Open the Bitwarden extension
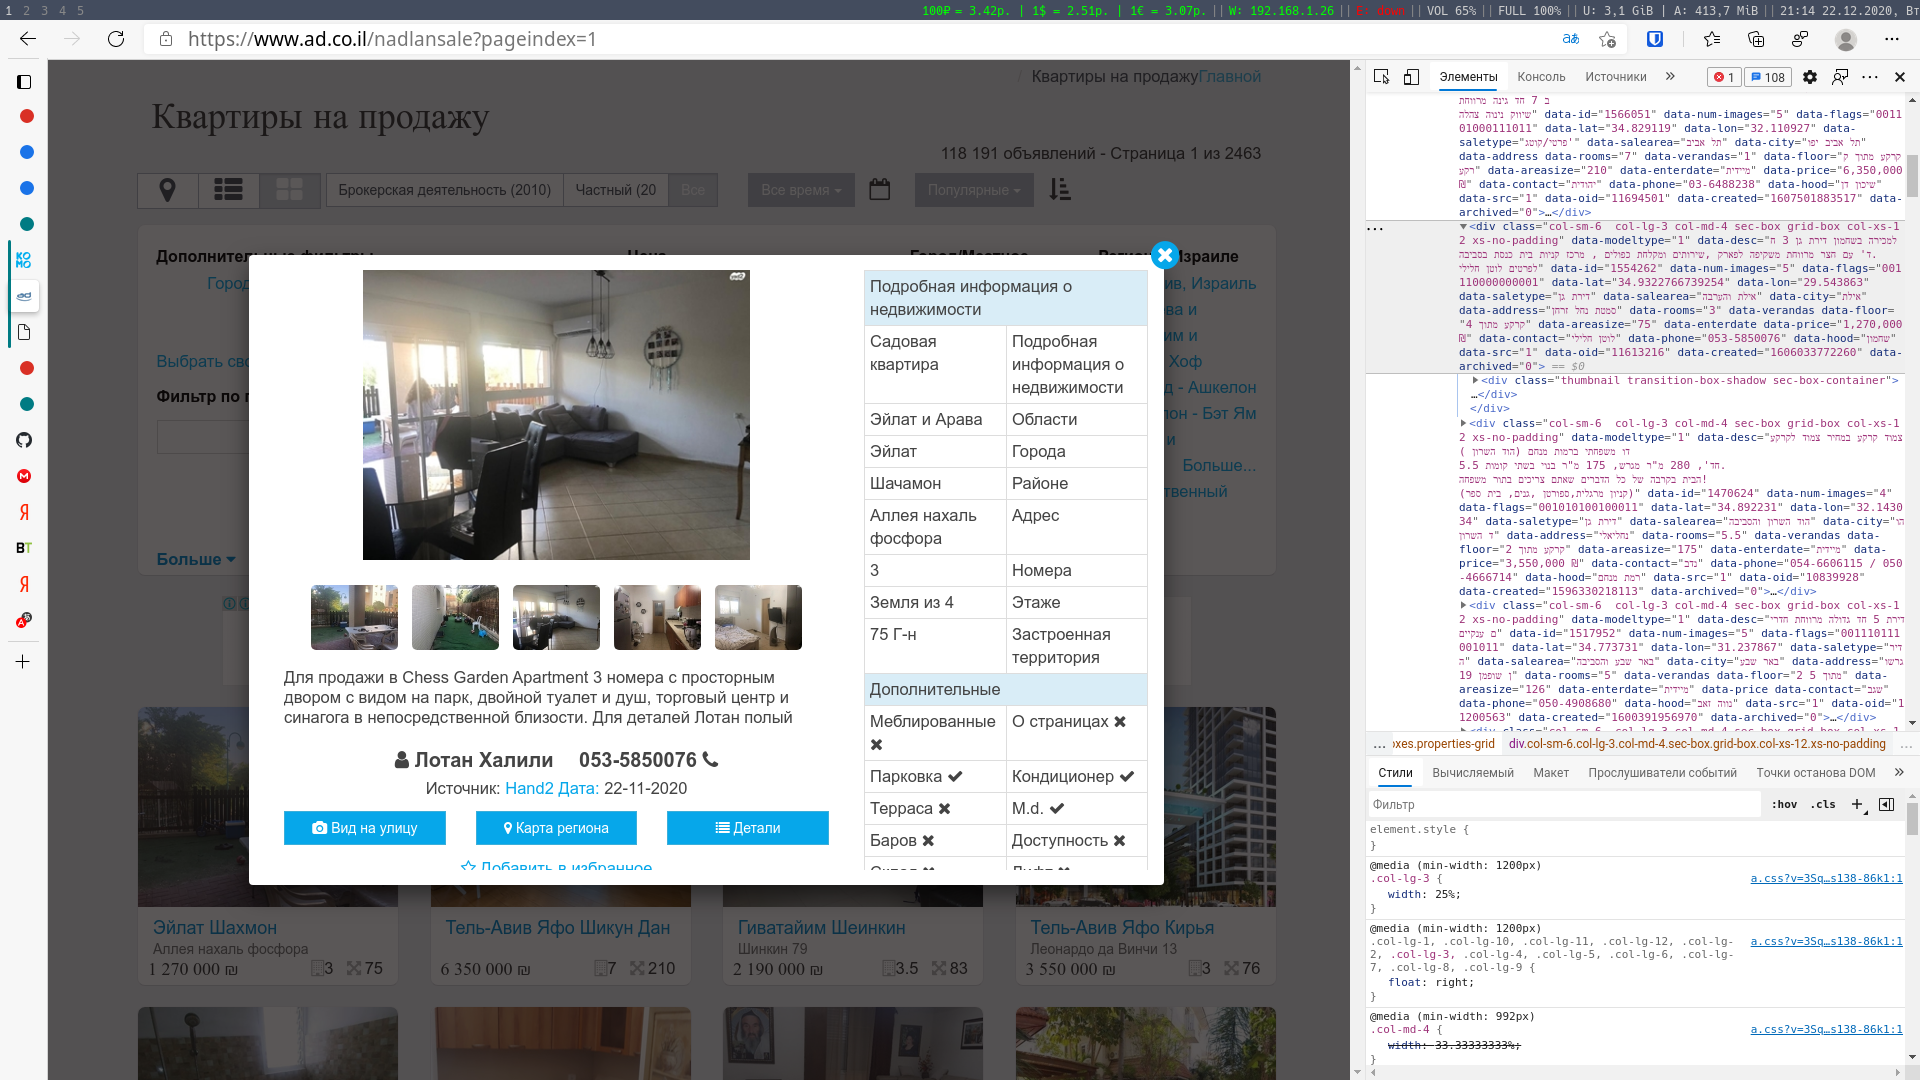The image size is (1920, 1080). pos(1656,39)
